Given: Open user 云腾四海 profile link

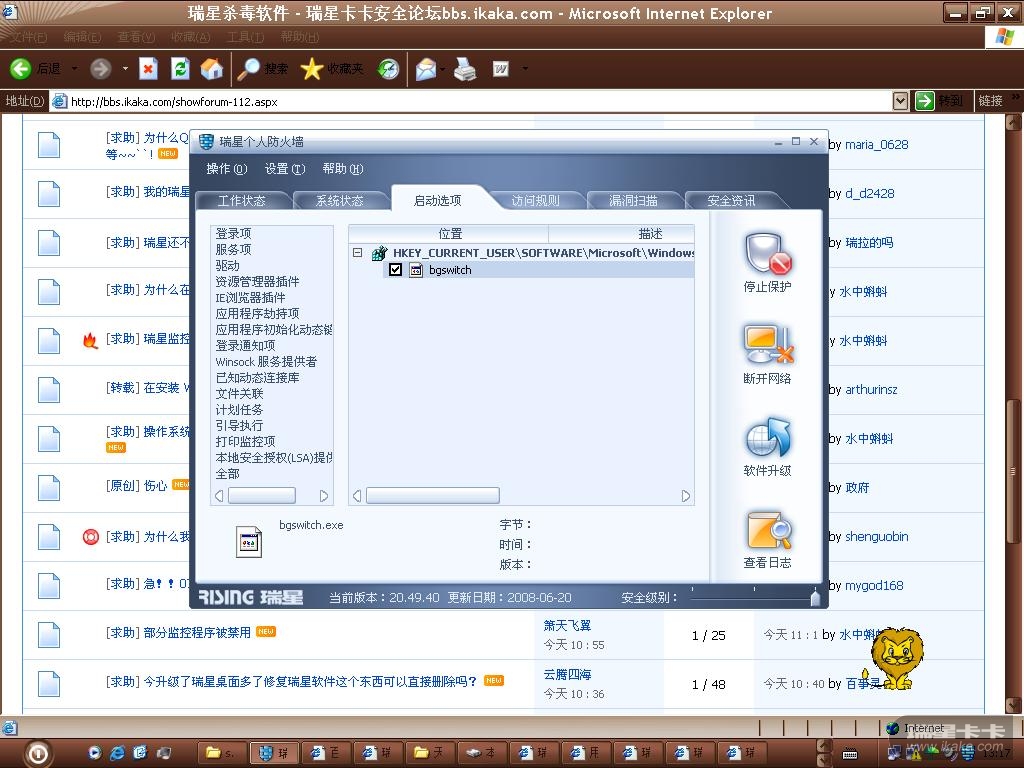Looking at the screenshot, I should tap(567, 674).
